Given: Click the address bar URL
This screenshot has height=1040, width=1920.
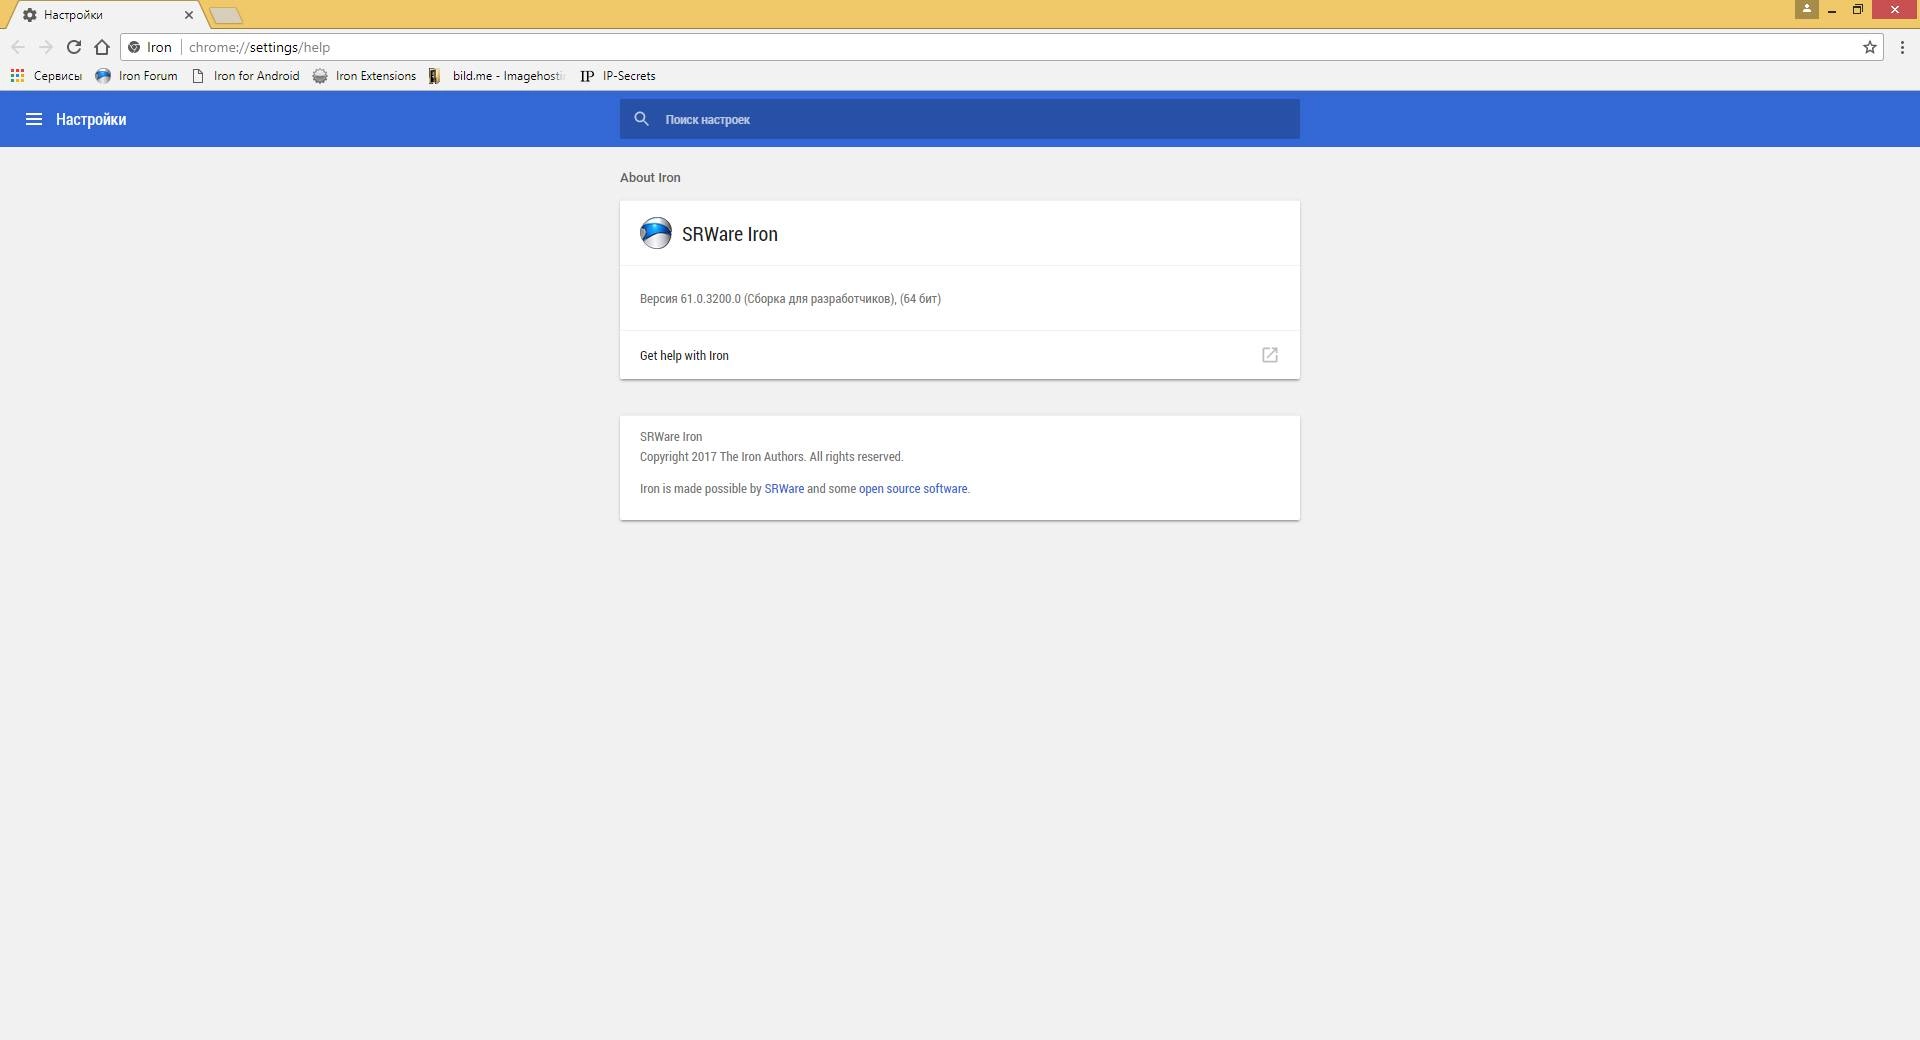Looking at the screenshot, I should (x=259, y=47).
